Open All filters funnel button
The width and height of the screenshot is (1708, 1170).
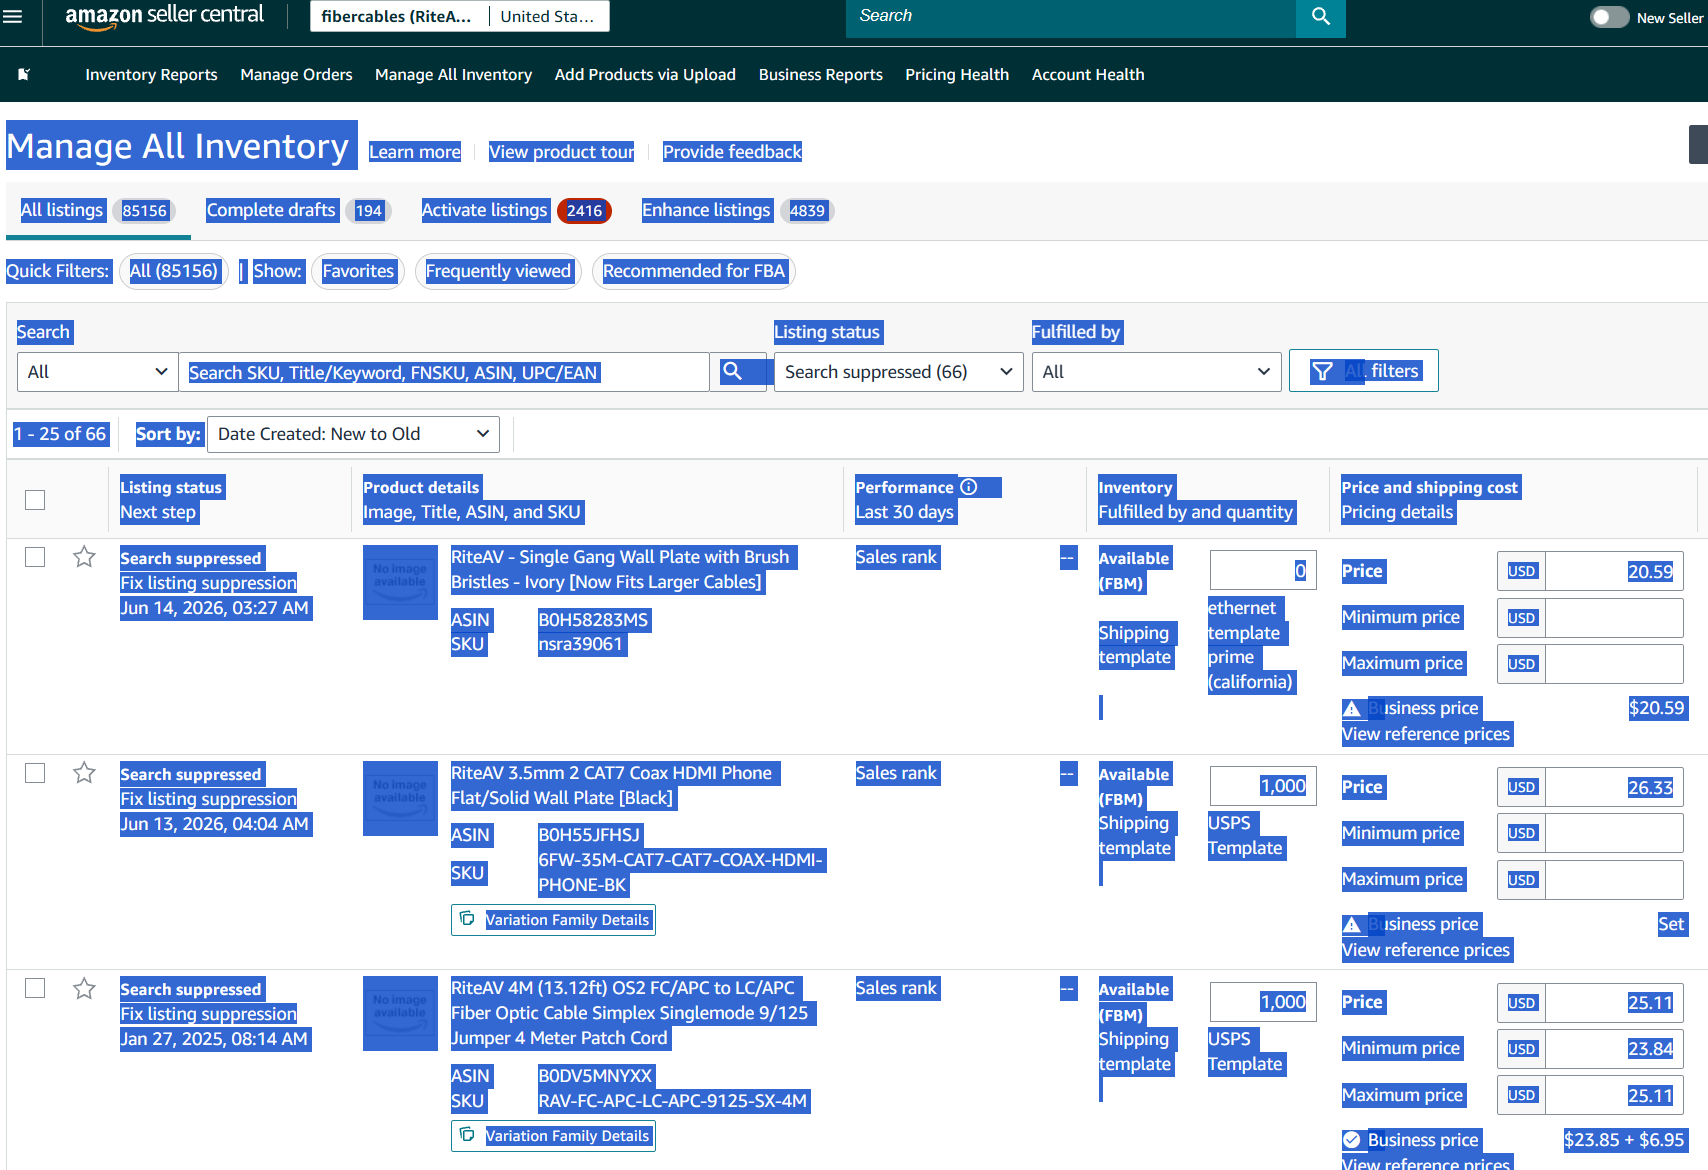pos(1363,371)
